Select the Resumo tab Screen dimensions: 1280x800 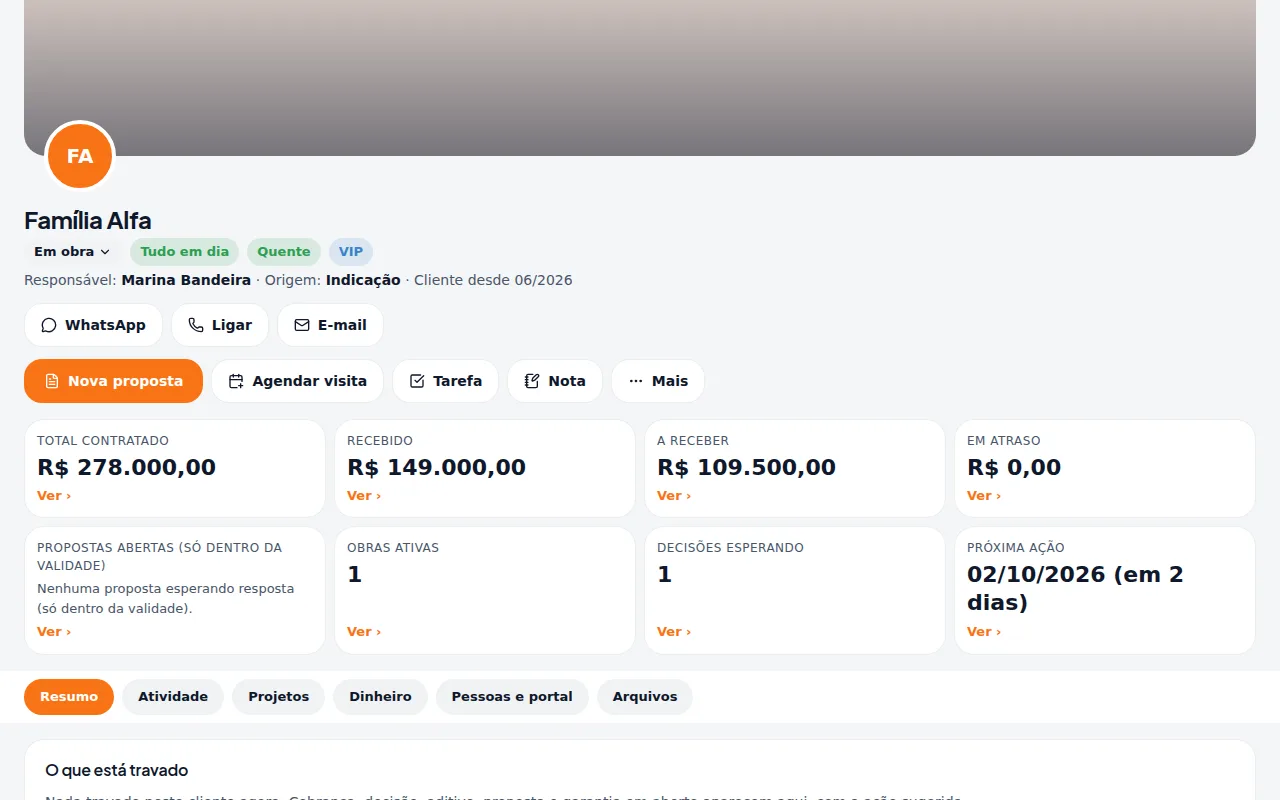point(69,697)
